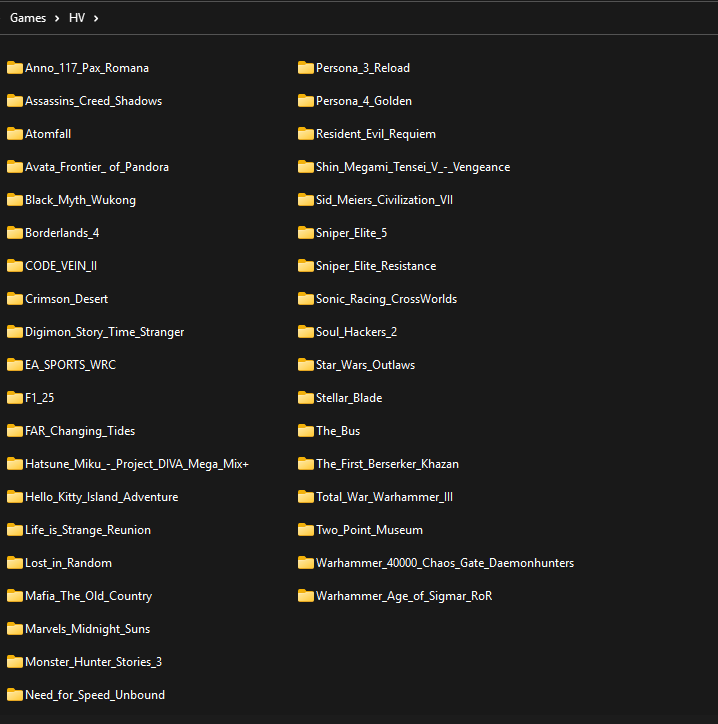Screen dimensions: 718x724
Task: Click Warhammer_40000_Chaos_Gate_Daemonhunters folder name
Action: click(445, 563)
